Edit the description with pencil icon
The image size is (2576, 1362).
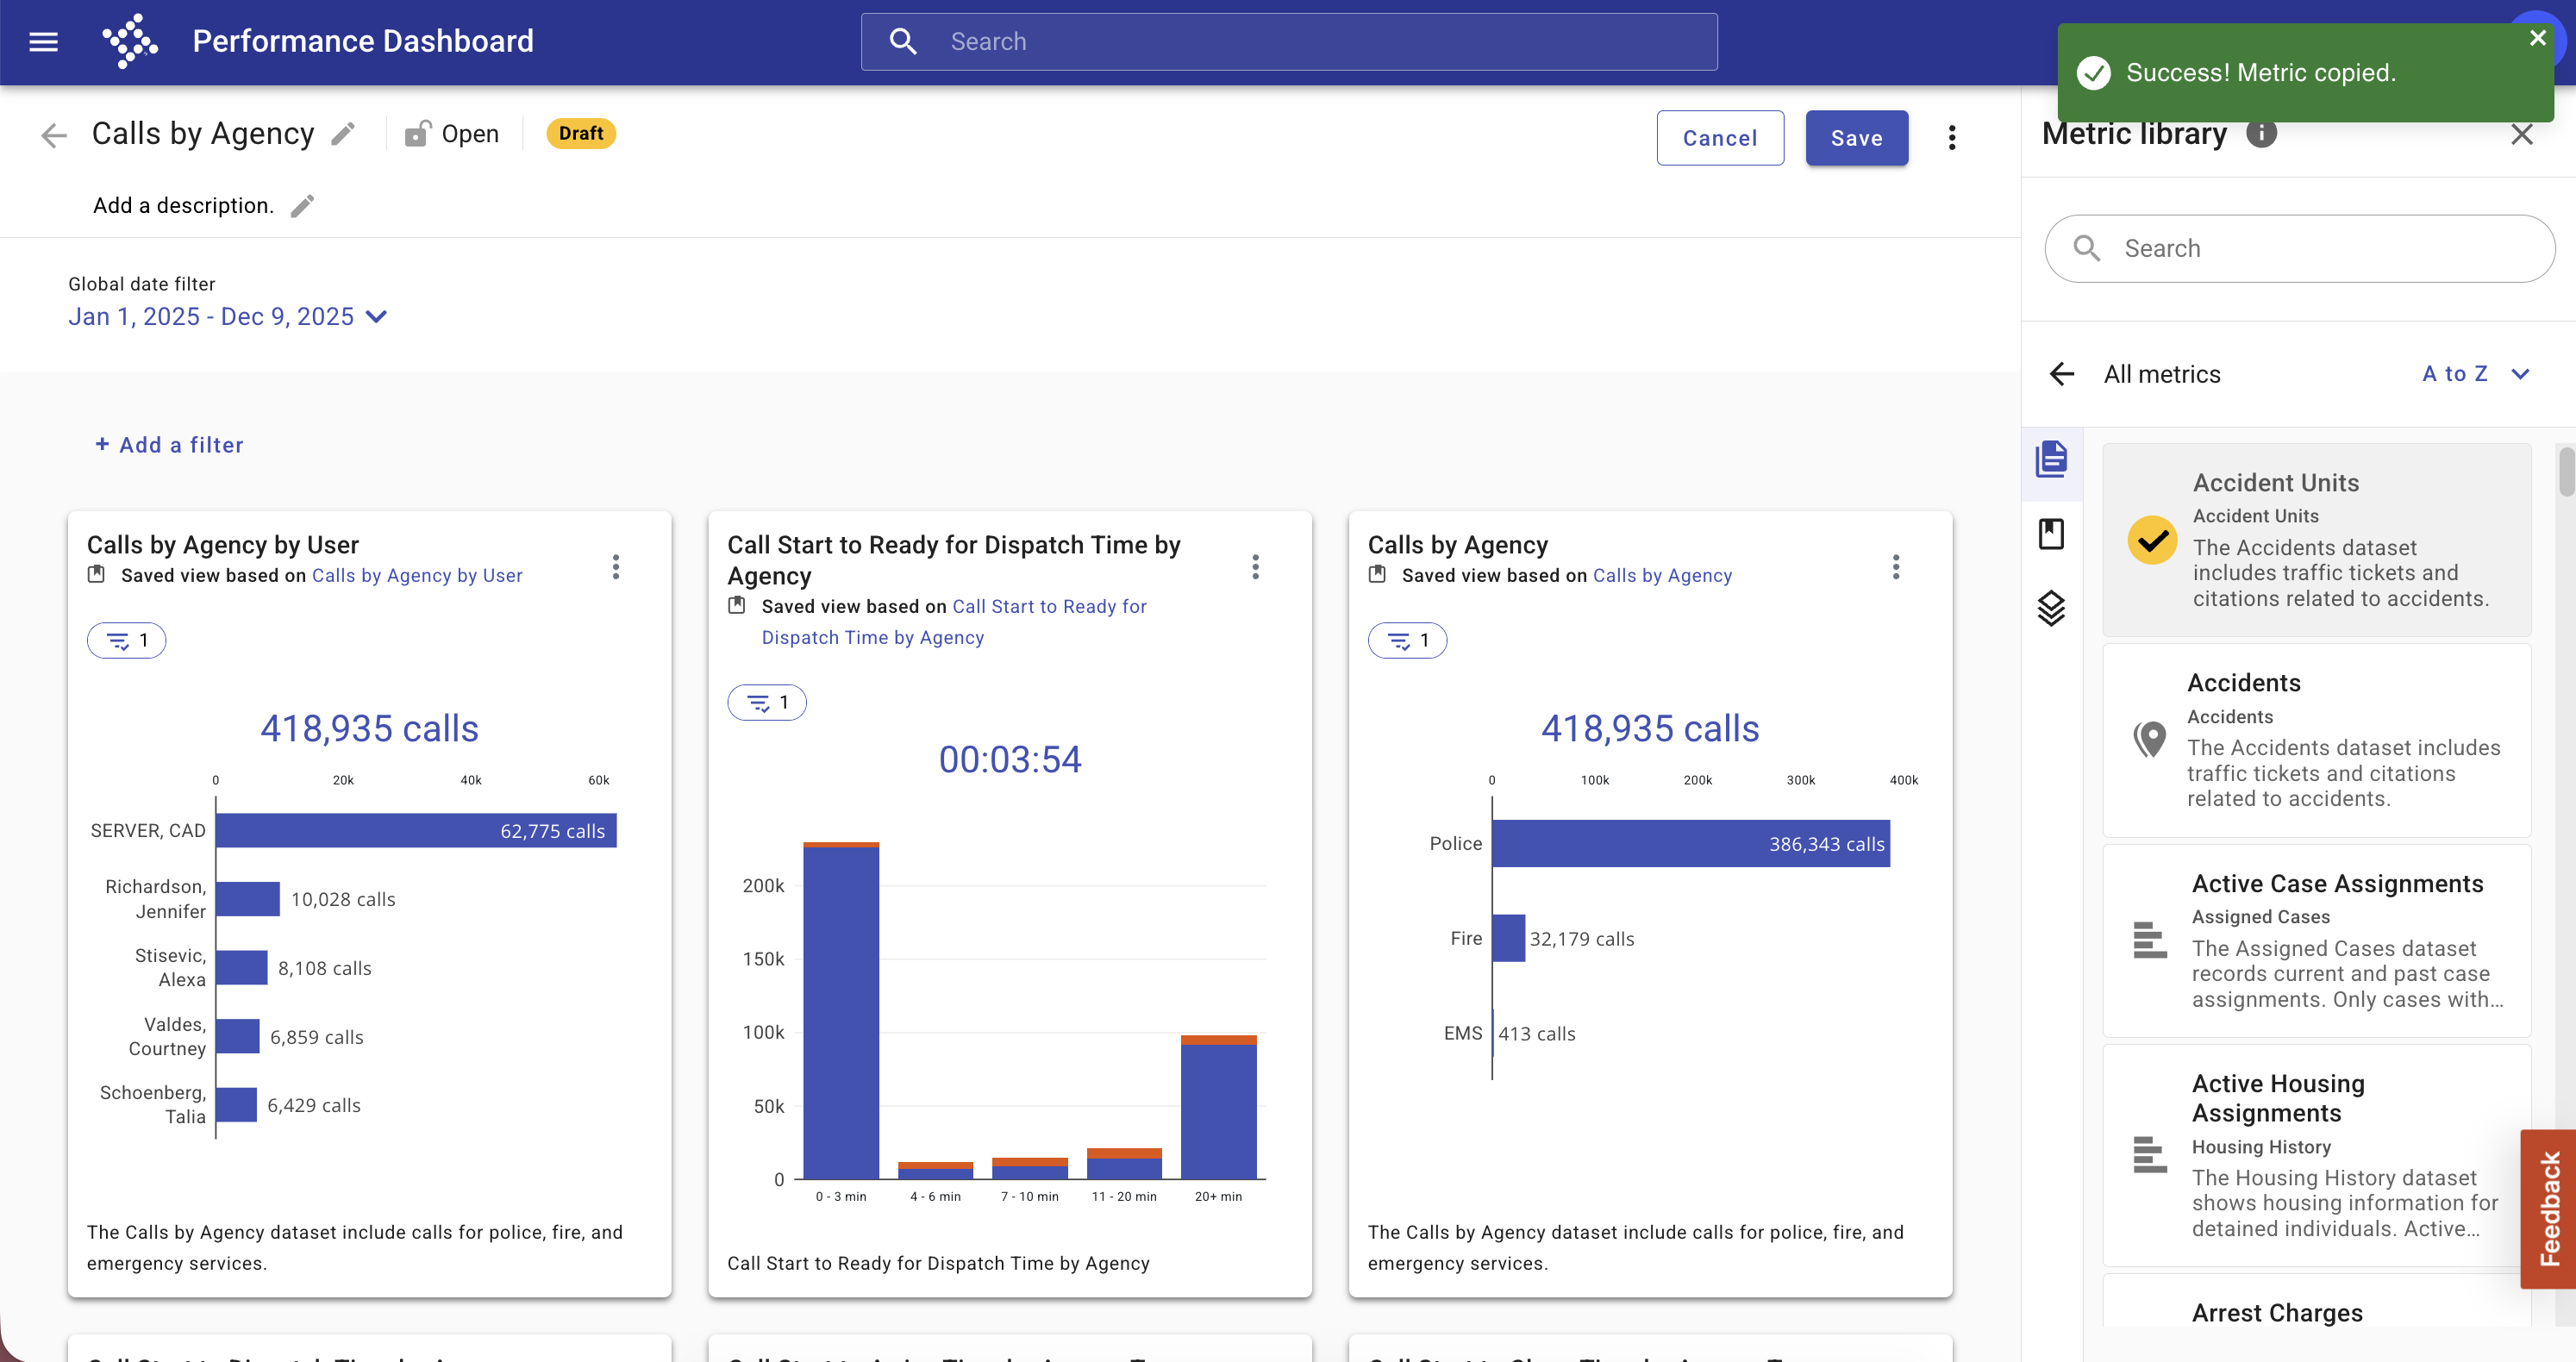pos(302,206)
